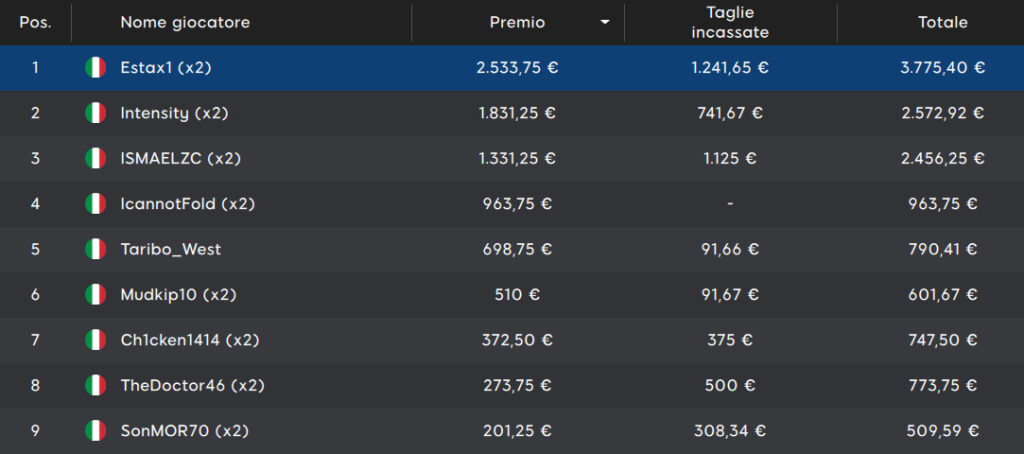This screenshot has width=1024, height=454.
Task: Sort by the Premio column header
Action: 517,23
